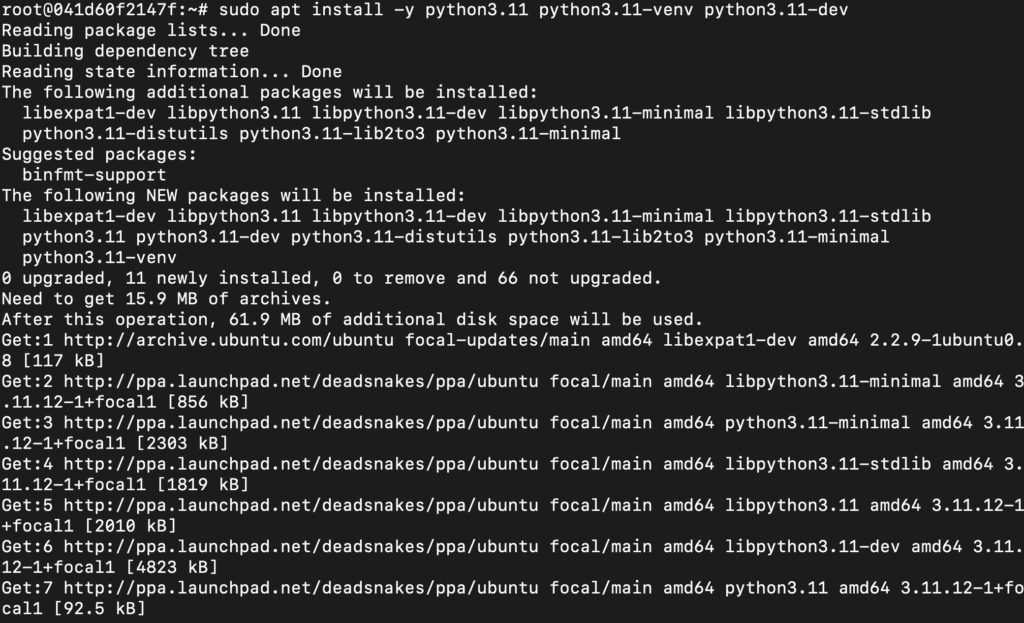Viewport: 1024px width, 623px height.
Task: Click the 'Building dependency tree' line
Action: tap(125, 51)
